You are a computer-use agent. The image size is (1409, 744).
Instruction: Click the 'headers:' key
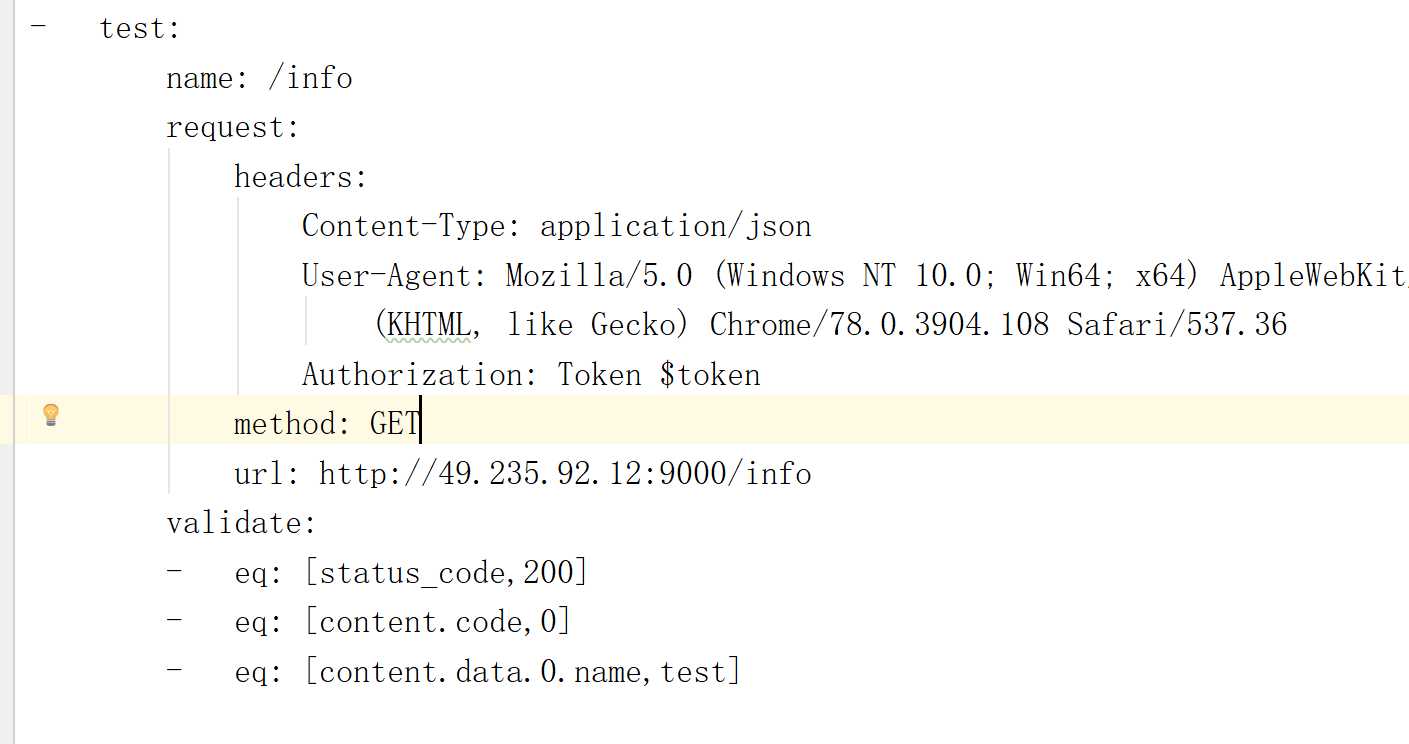(x=301, y=177)
